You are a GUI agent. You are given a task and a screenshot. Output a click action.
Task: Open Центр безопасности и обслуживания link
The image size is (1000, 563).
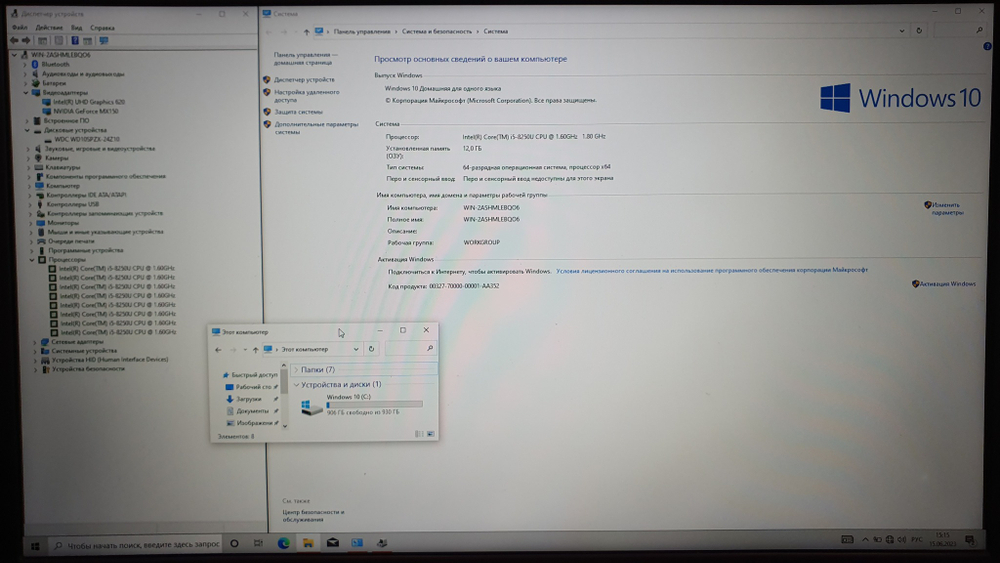click(313, 516)
